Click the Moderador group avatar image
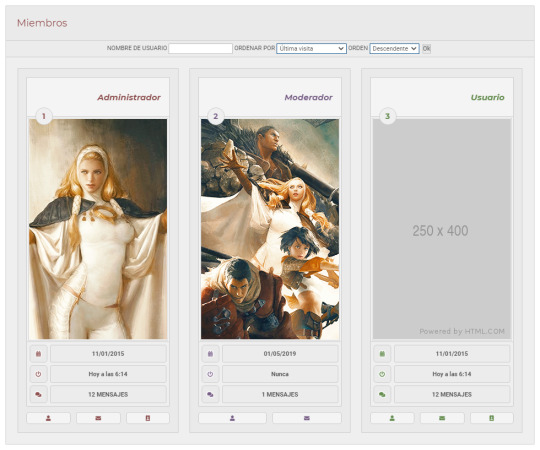Screen dimensions: 540x450 (270, 229)
